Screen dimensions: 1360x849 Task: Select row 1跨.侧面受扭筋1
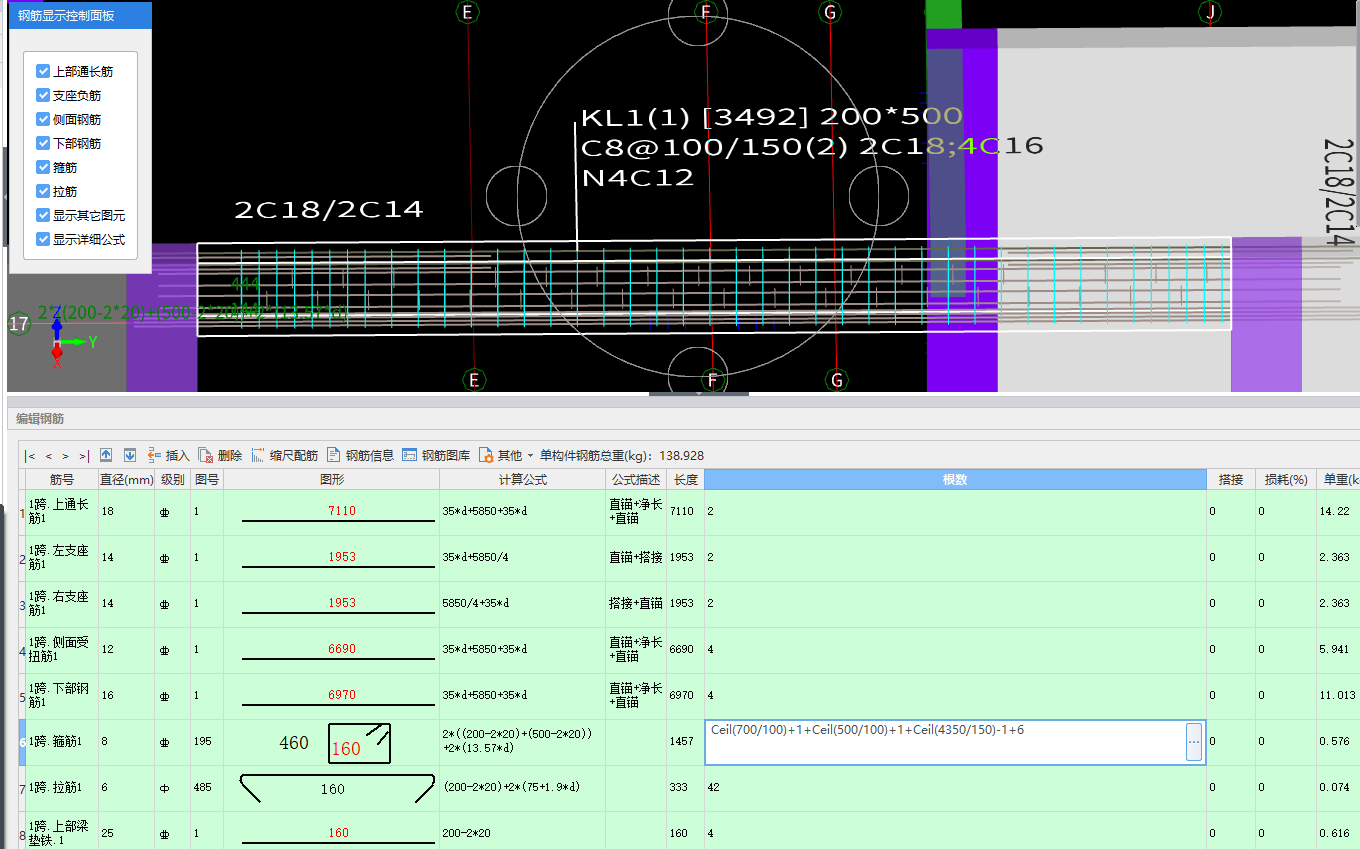(x=61, y=650)
